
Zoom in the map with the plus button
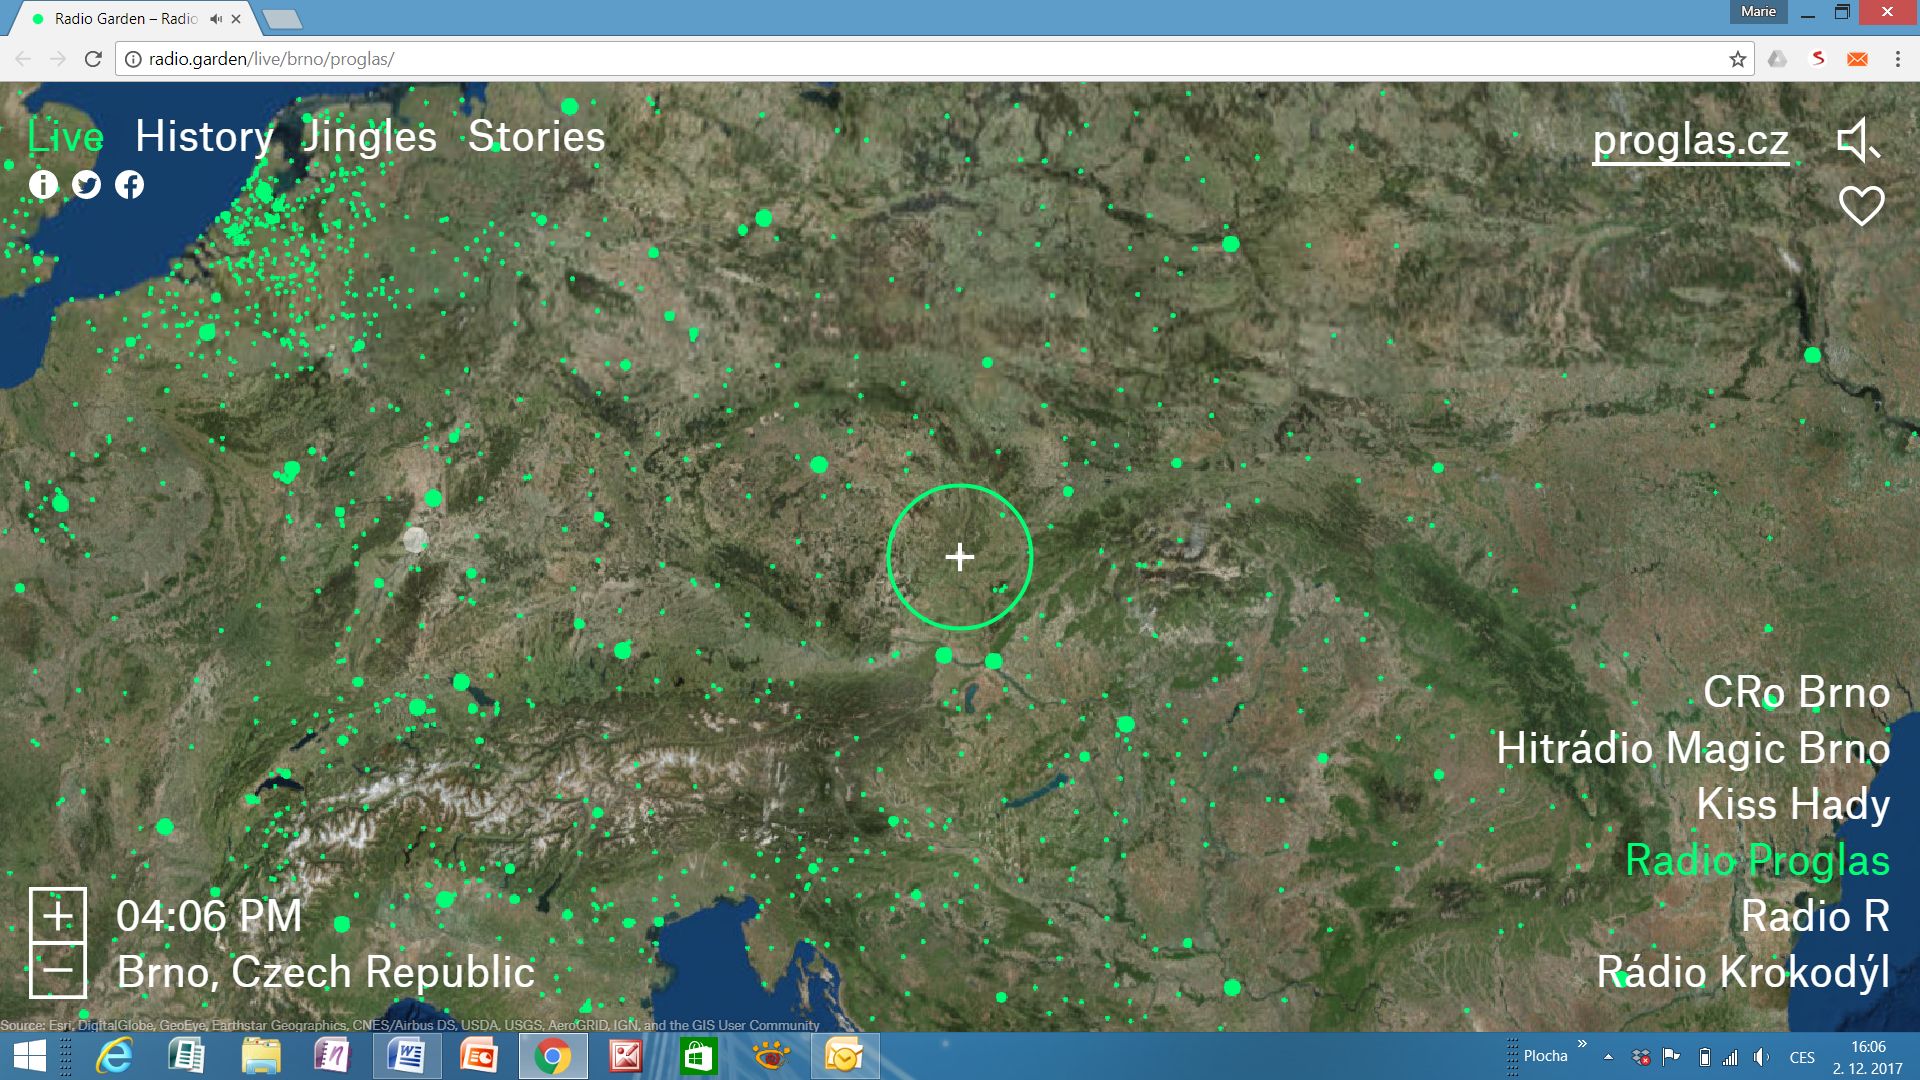point(58,916)
